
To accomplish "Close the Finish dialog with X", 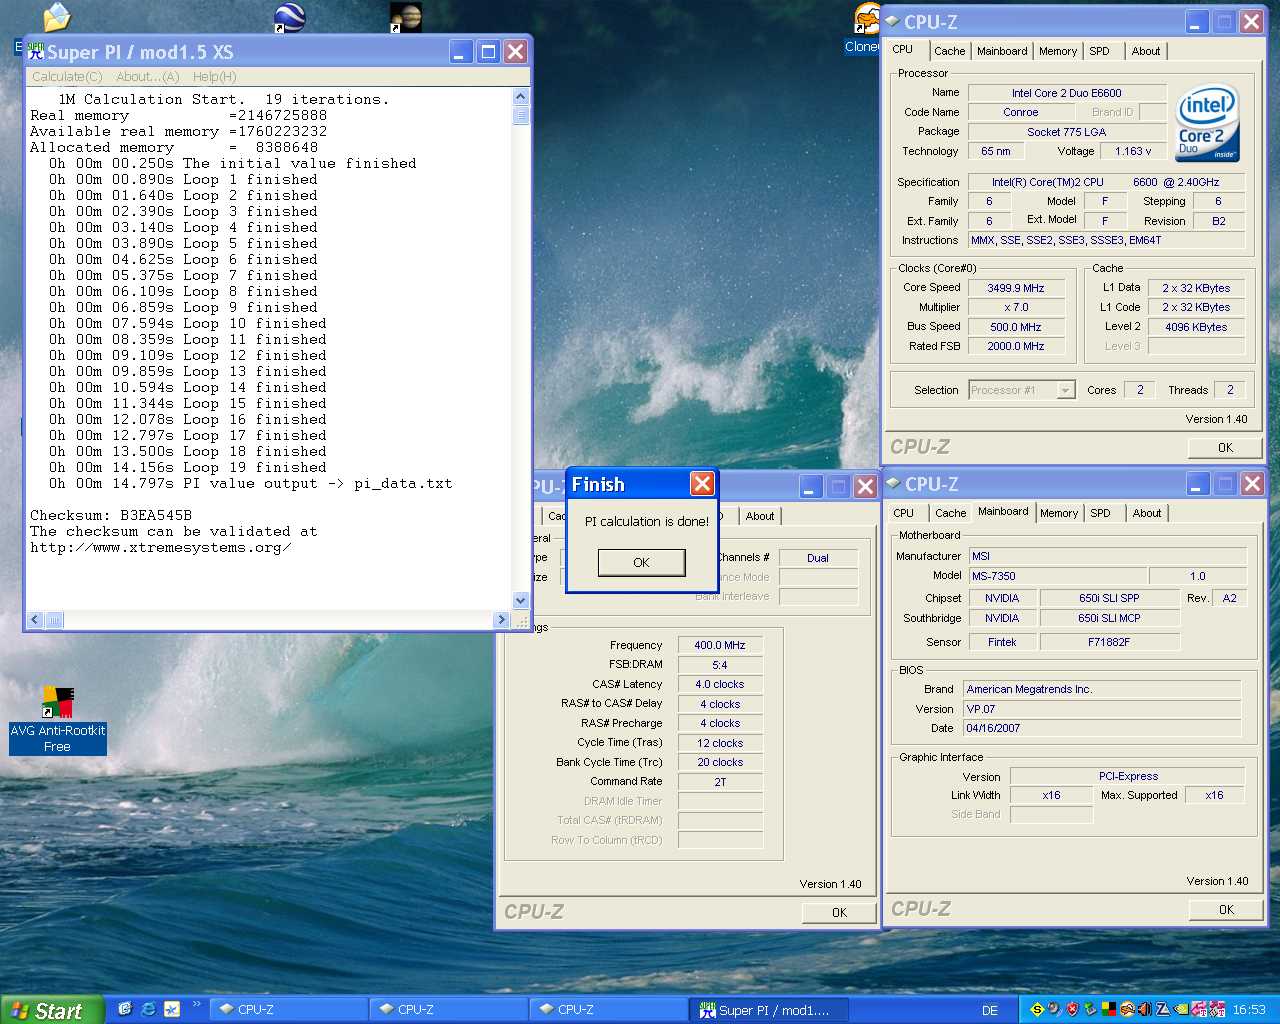I will (703, 484).
